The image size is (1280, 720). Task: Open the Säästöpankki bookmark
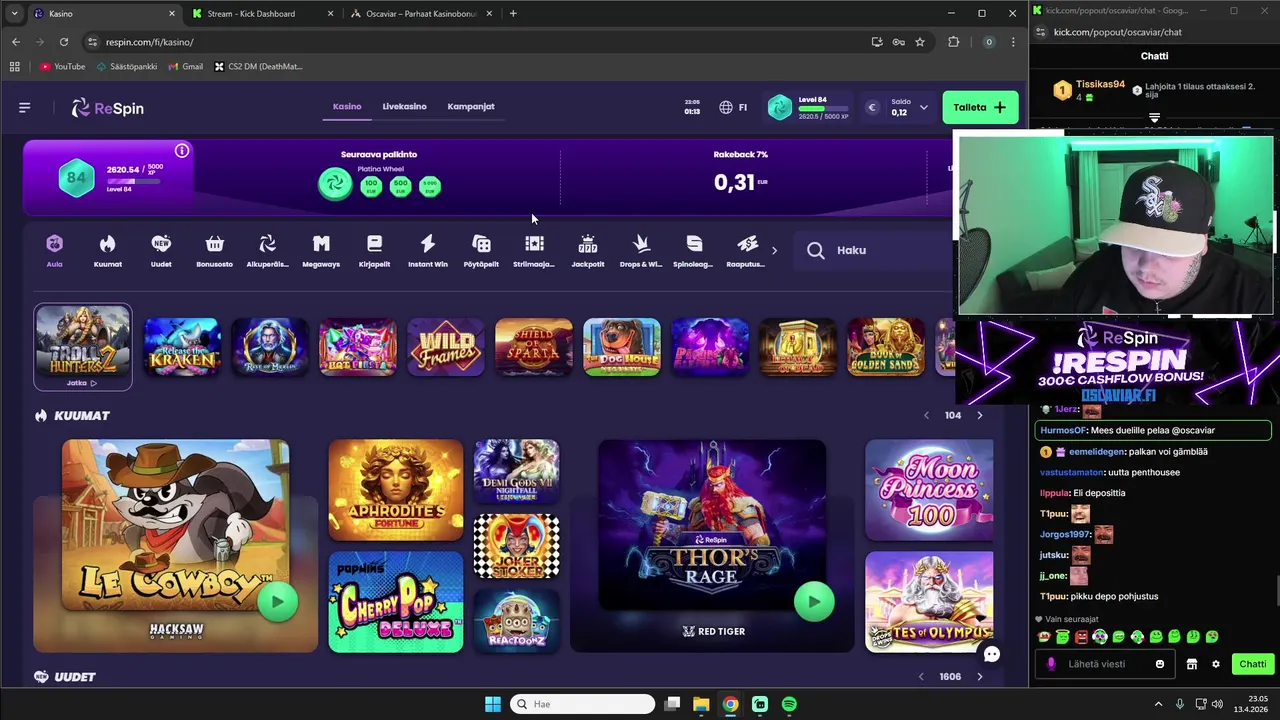(127, 67)
